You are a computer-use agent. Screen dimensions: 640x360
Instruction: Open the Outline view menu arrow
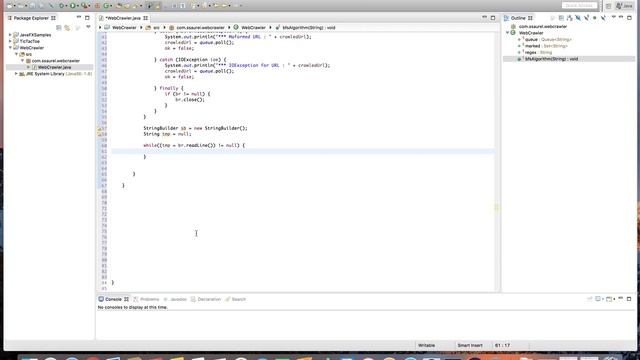[613, 18]
